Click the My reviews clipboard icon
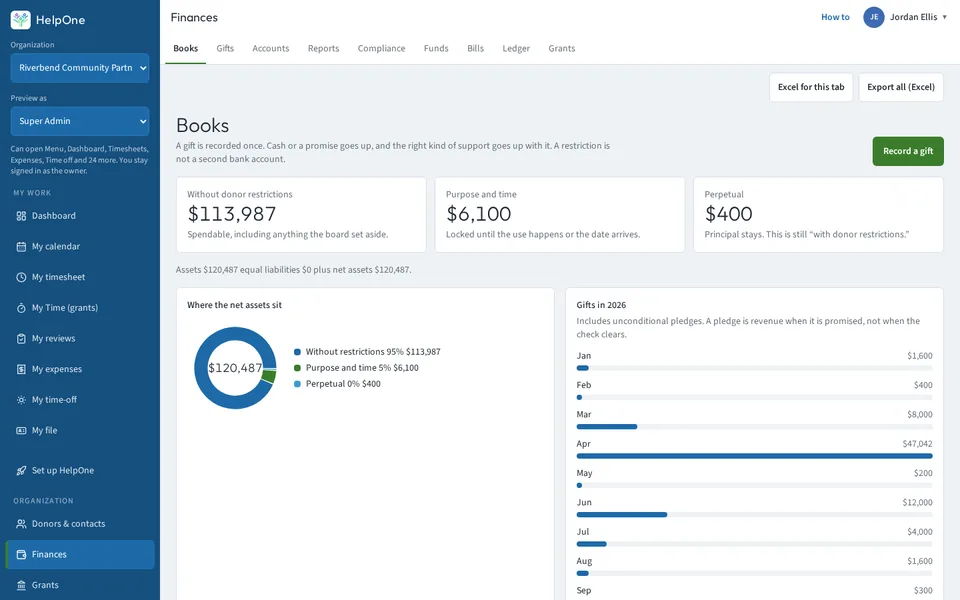 point(21,339)
